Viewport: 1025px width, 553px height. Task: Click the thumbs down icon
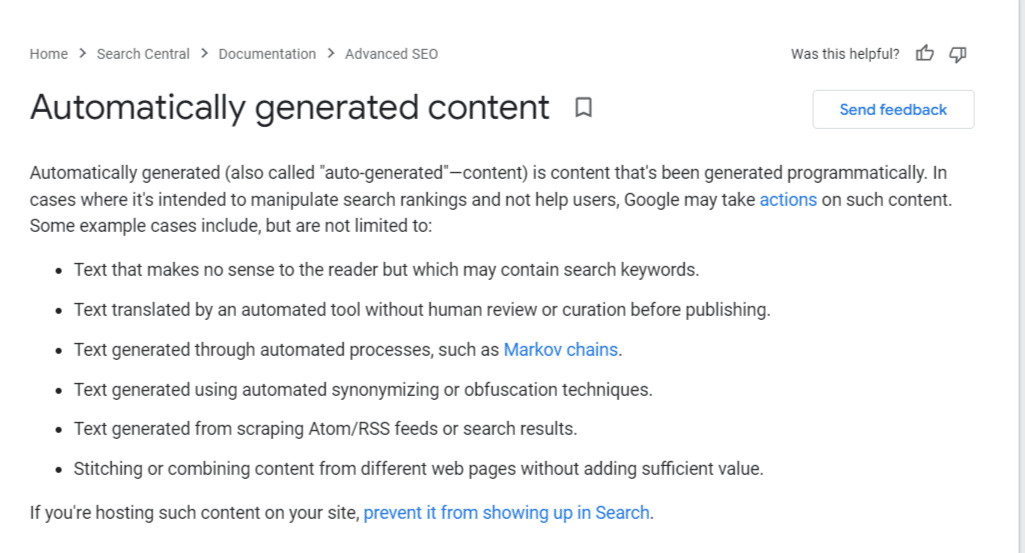958,54
